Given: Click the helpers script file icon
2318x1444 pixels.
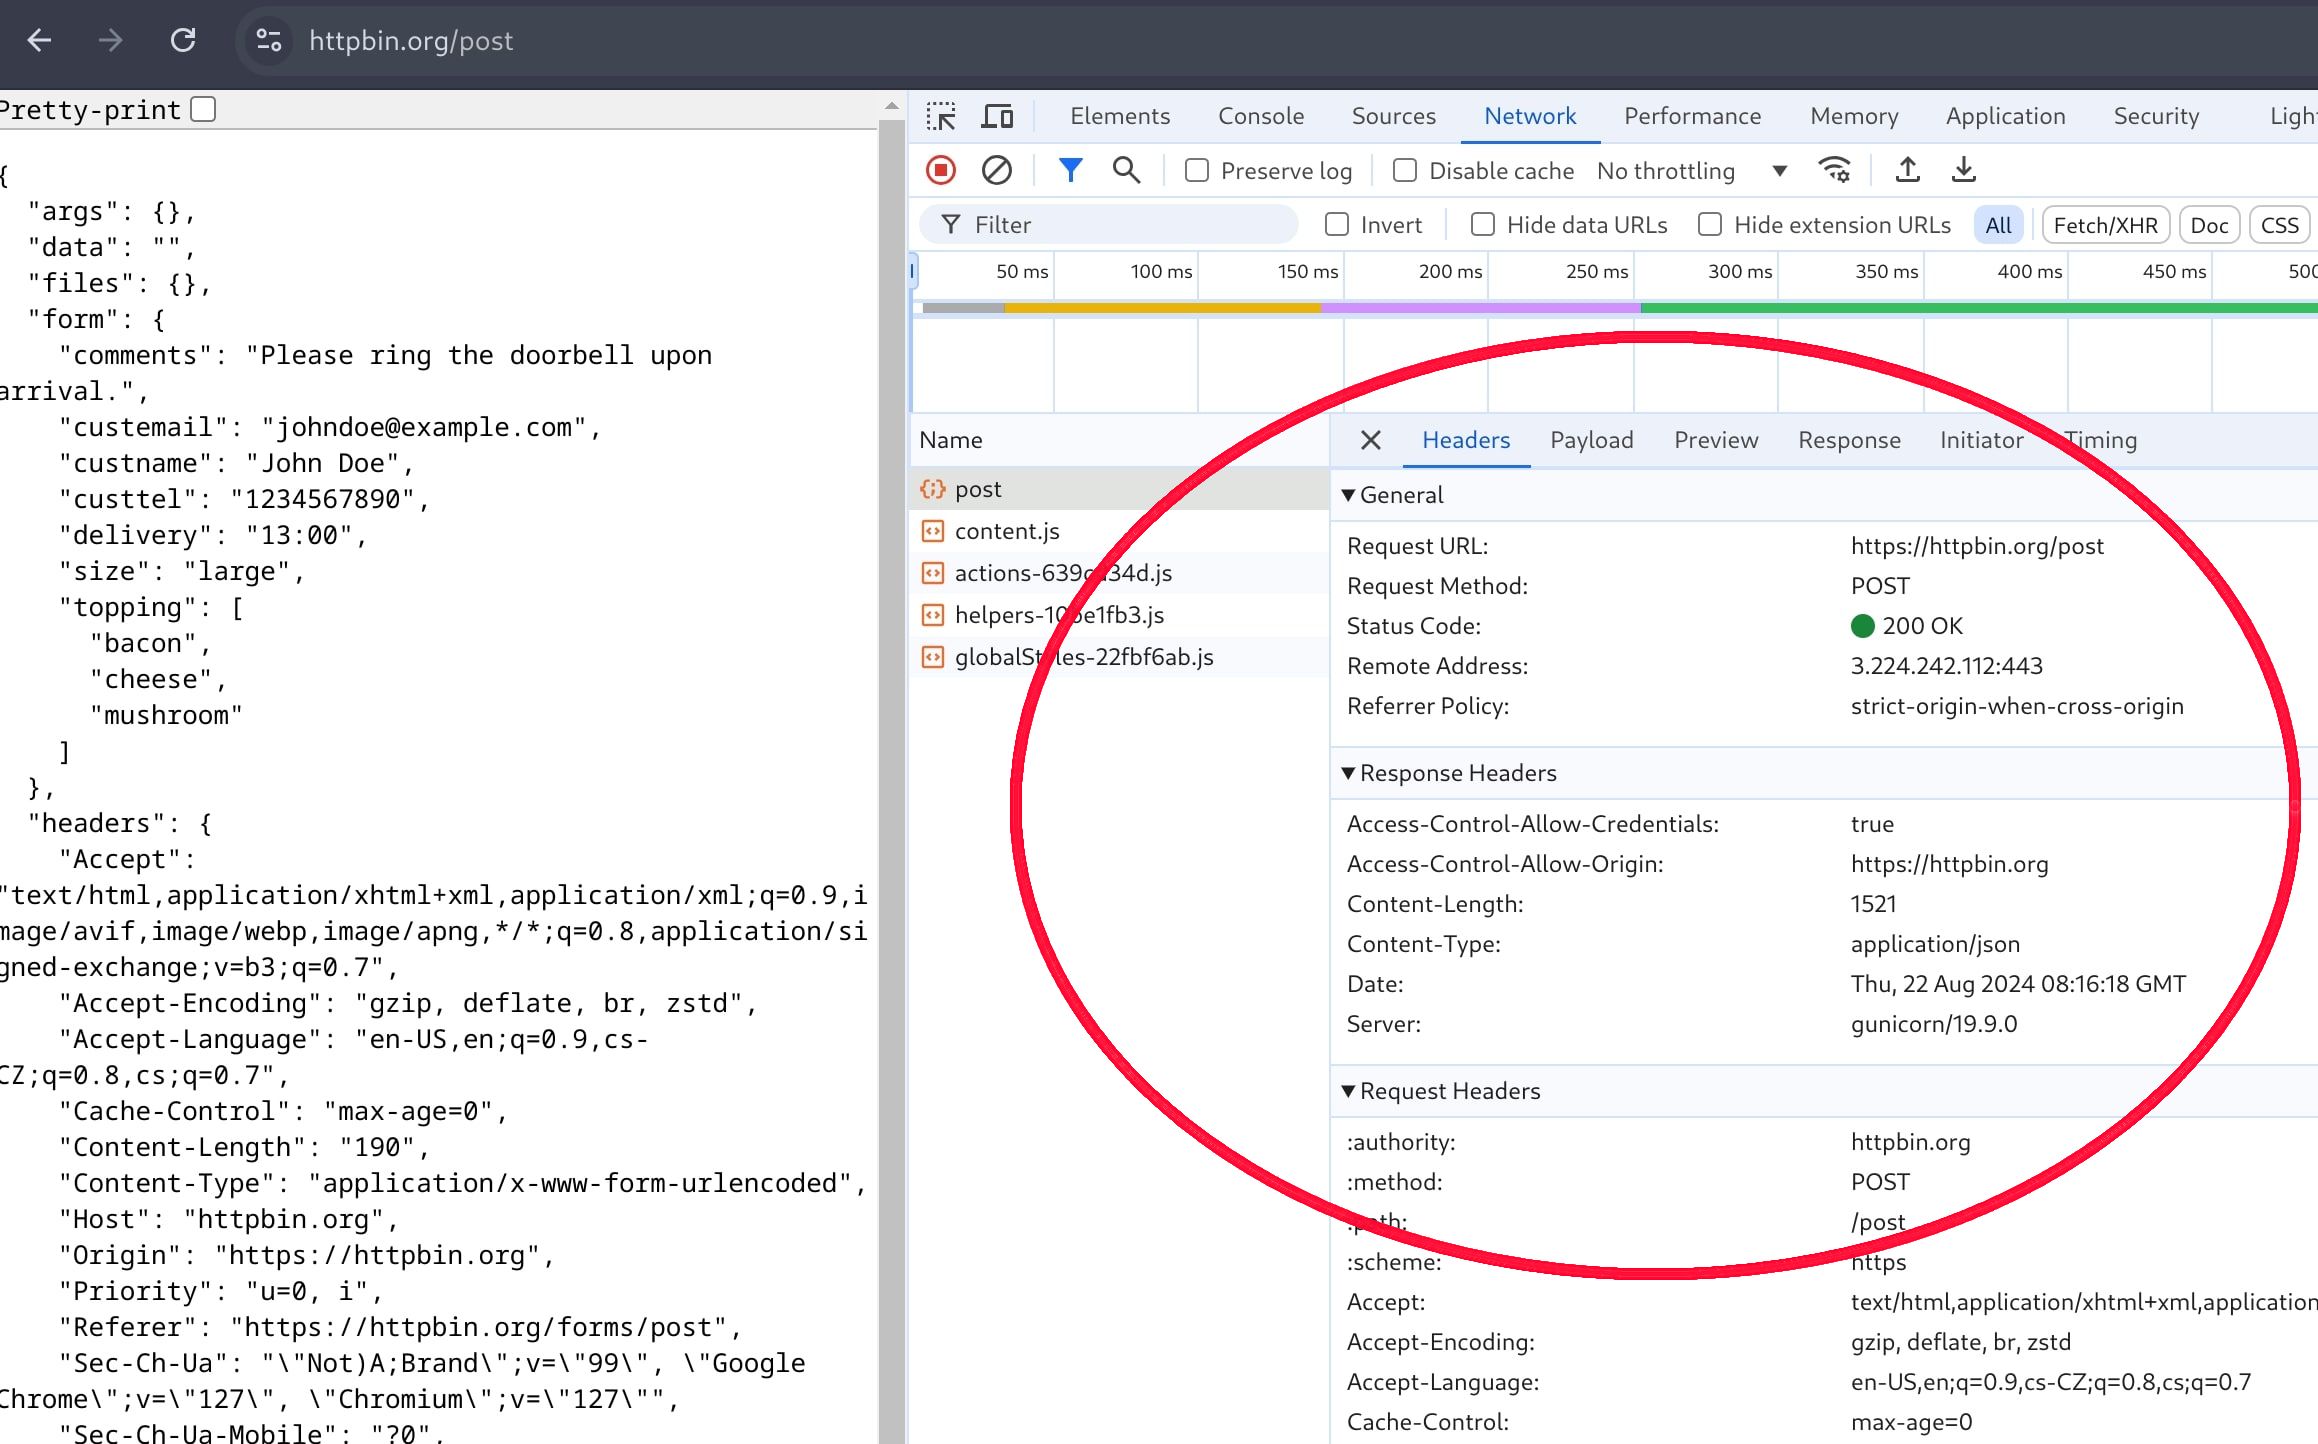Looking at the screenshot, I should (933, 615).
